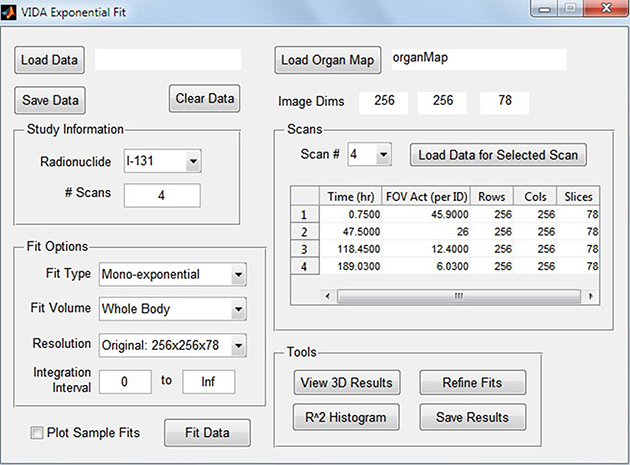Click the FOV activity cell 26

(426, 232)
